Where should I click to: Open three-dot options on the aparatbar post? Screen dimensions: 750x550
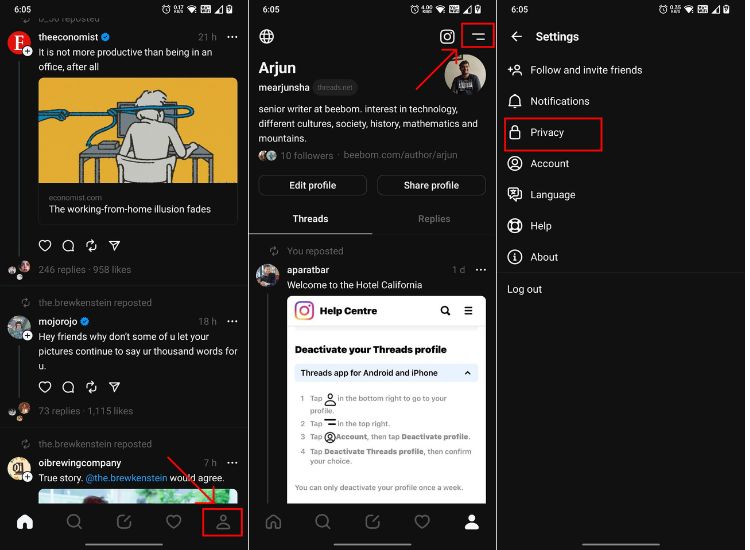click(480, 270)
